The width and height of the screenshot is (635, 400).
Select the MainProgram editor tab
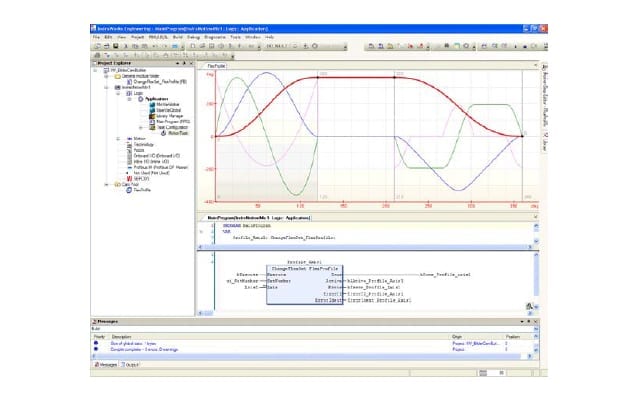click(x=256, y=217)
